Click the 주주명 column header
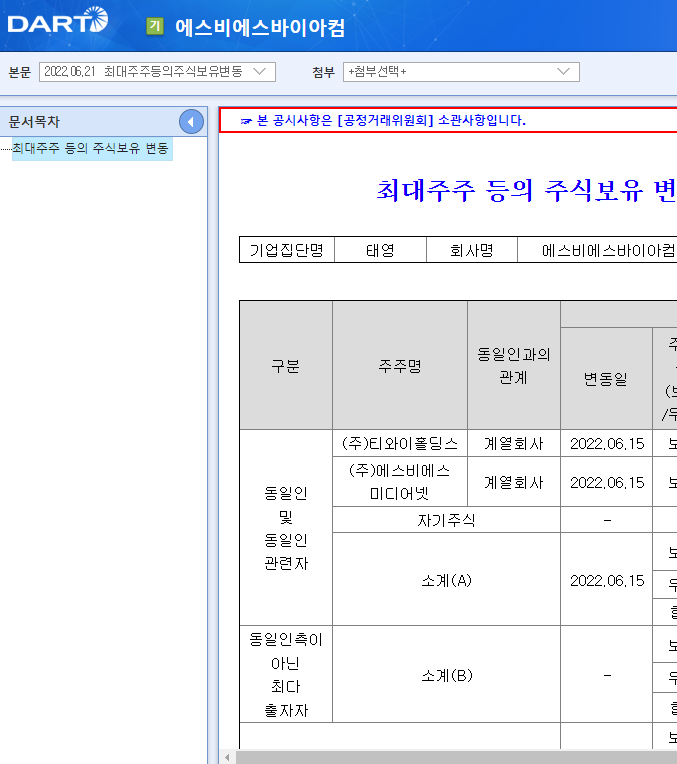Screen dimensions: 677x764 [400, 365]
